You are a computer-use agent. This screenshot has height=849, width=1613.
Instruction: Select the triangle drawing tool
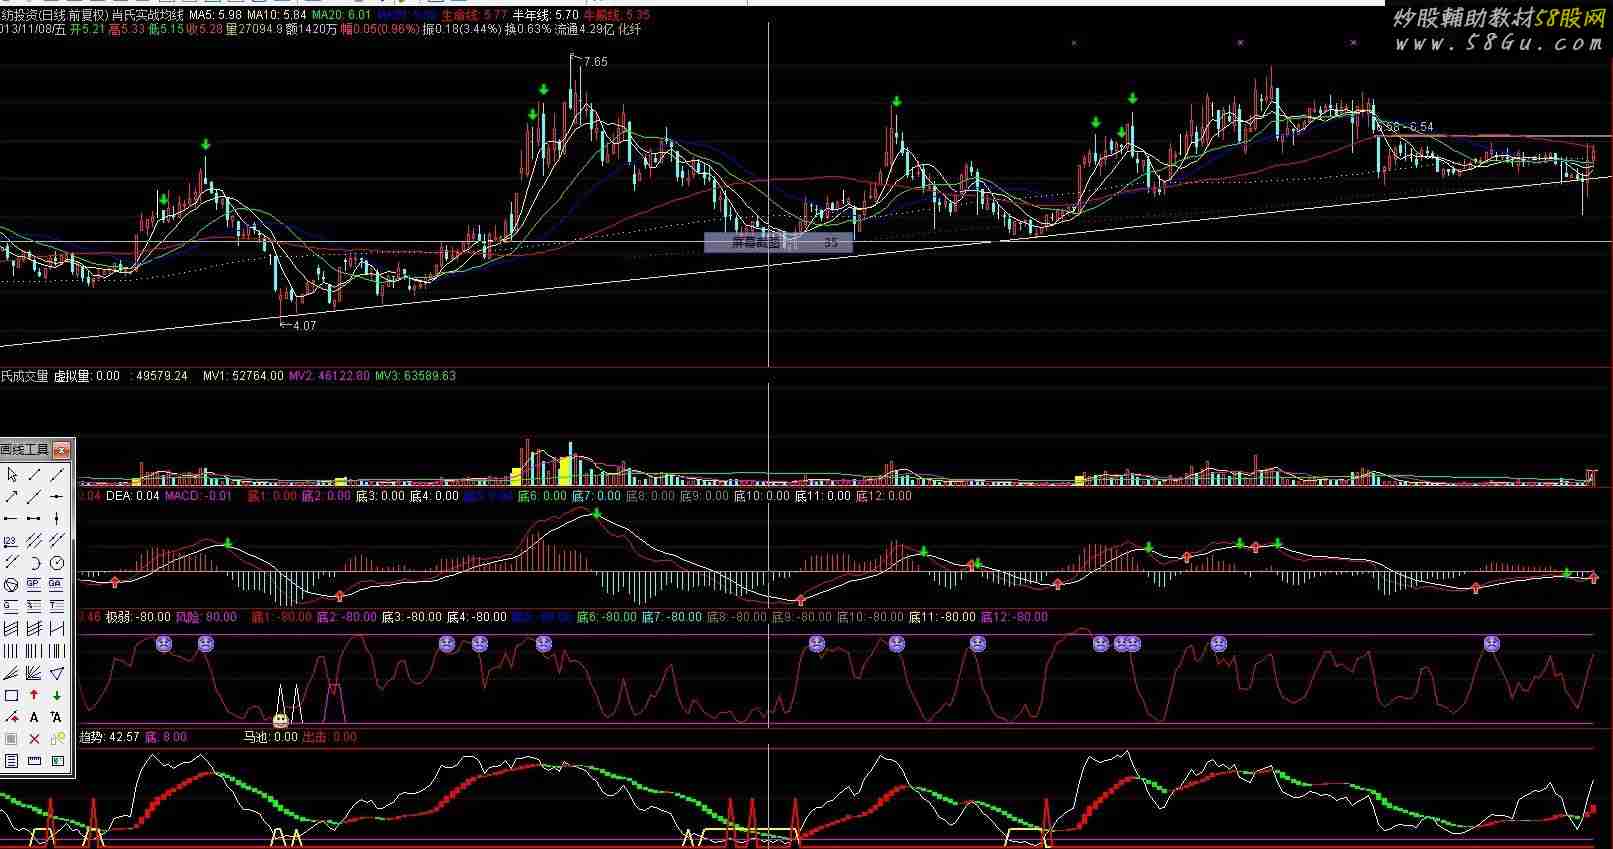point(57,673)
